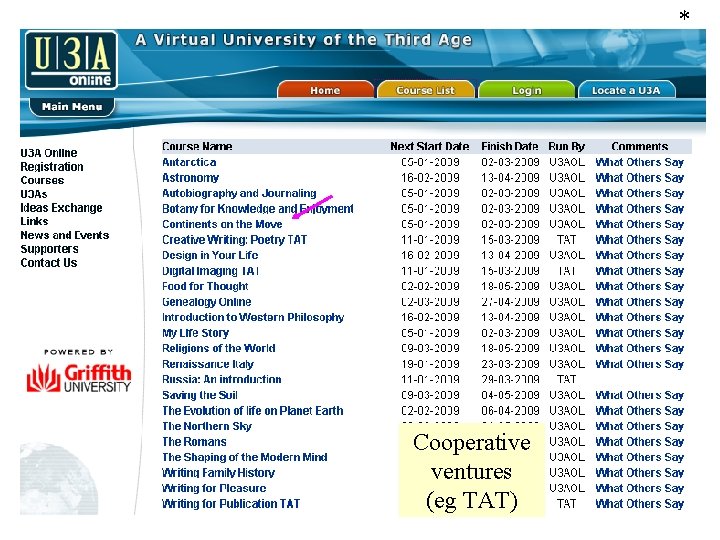Click finish date 06-04-2009 for Evolution of life
The width and height of the screenshot is (720, 540).
coord(510,411)
